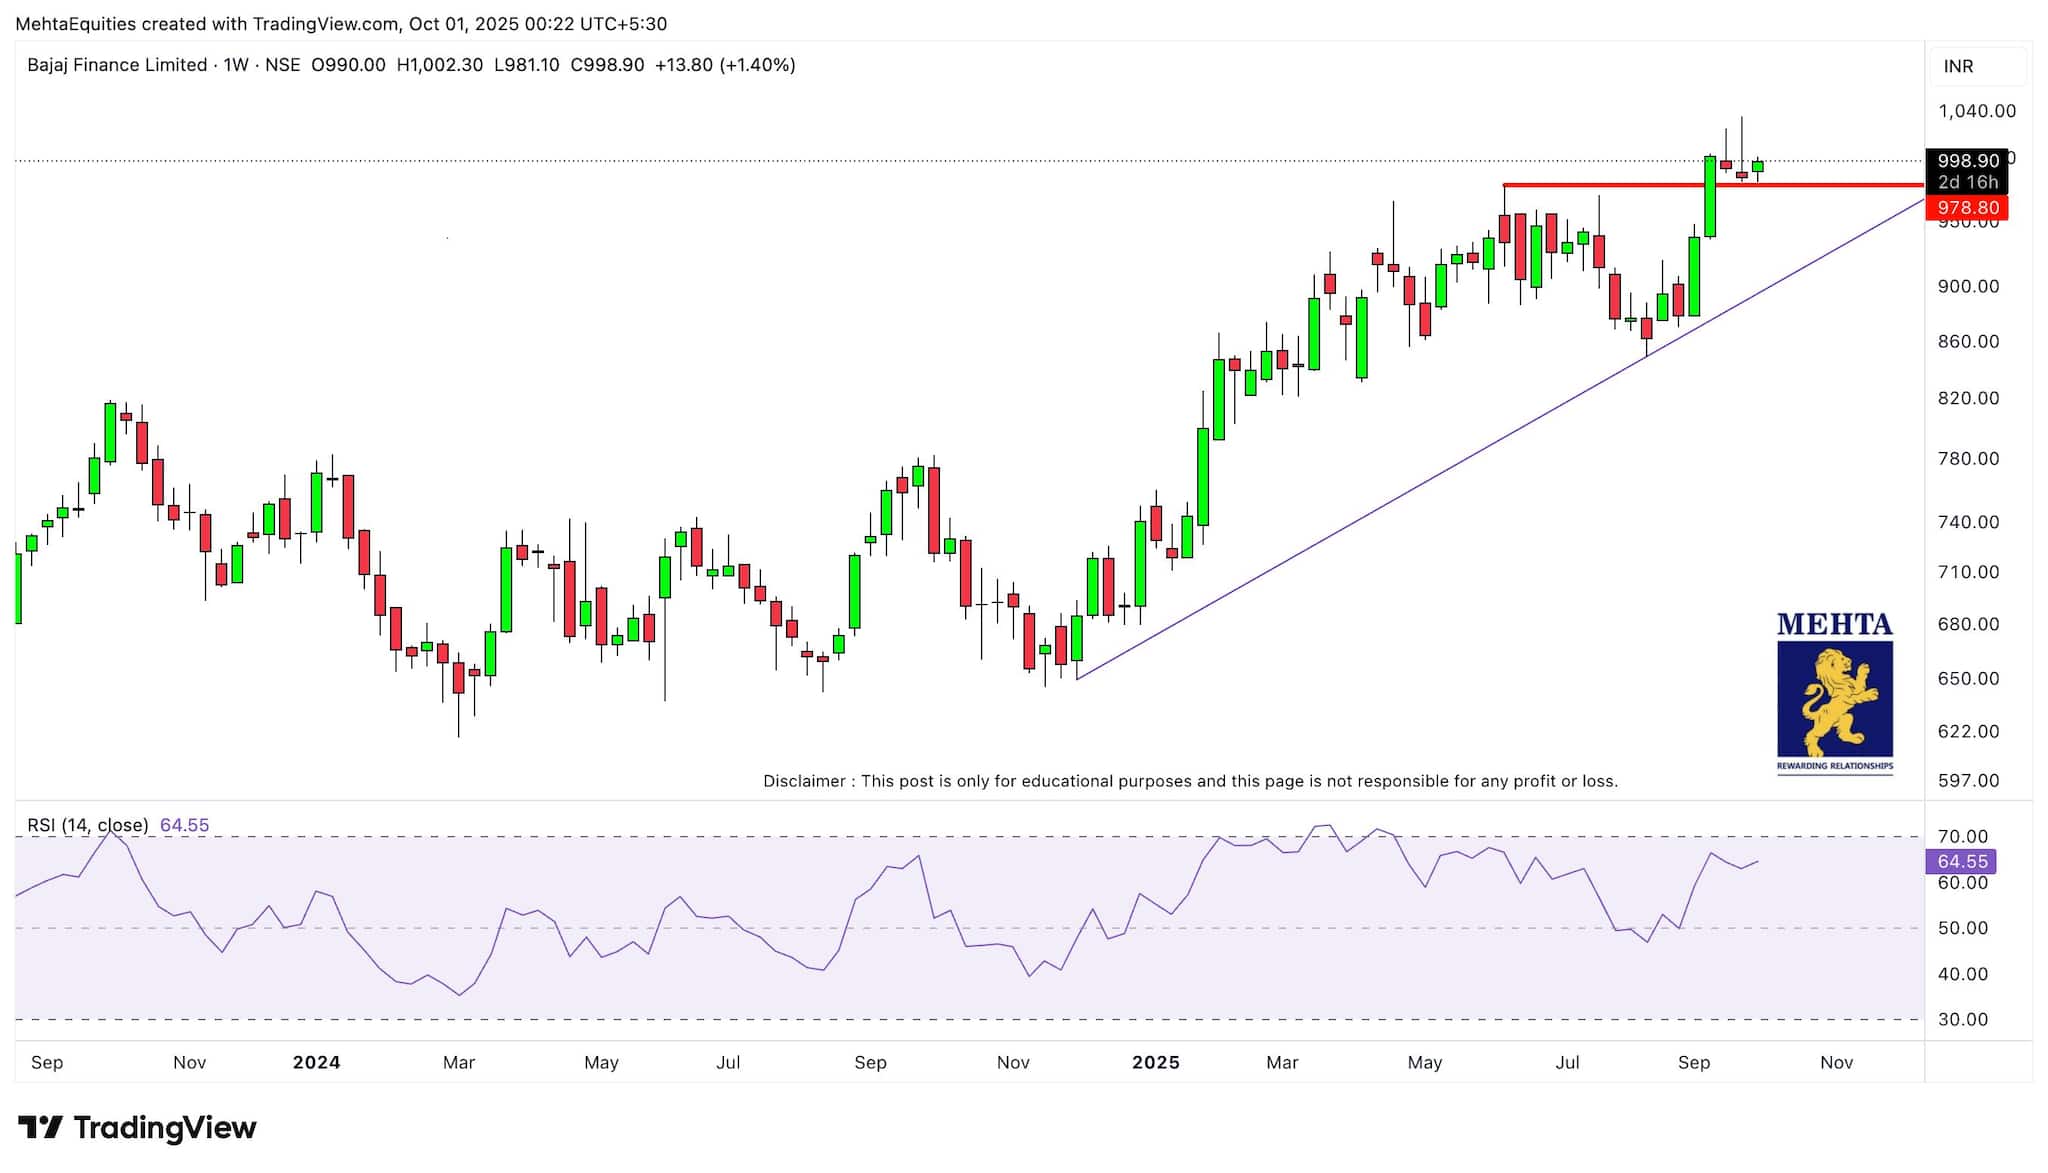Image resolution: width=2048 pixels, height=1173 pixels.
Task: Click the red horizontal resistance line
Action: tap(1620, 185)
